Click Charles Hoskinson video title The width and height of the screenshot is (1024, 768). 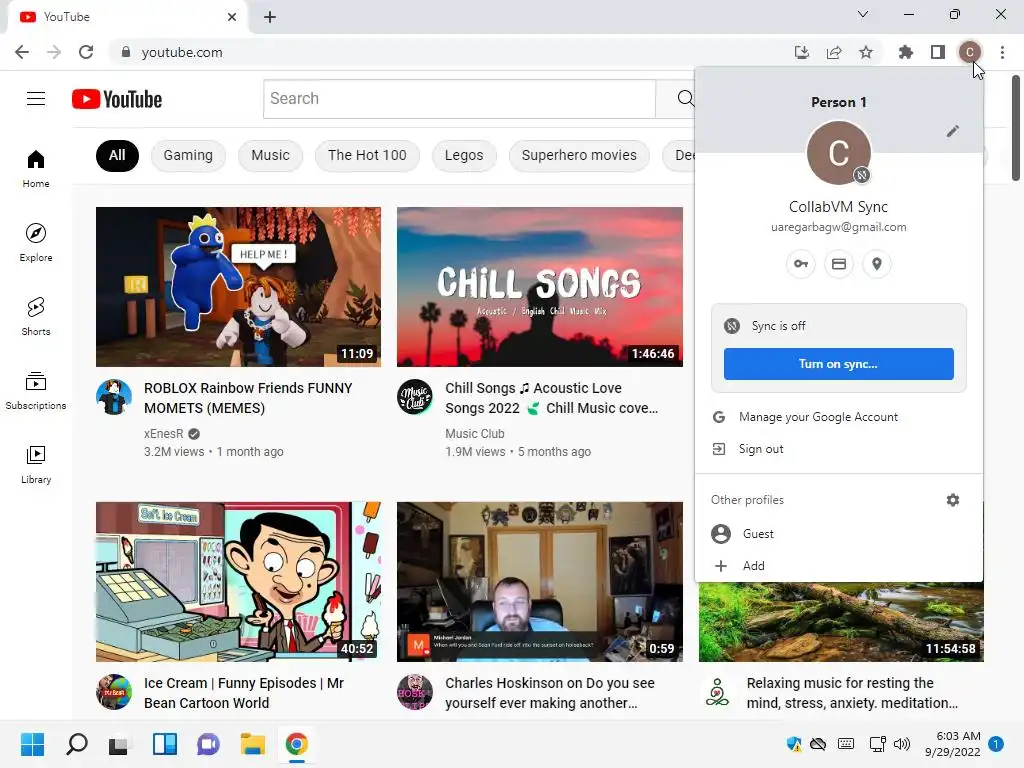pos(550,693)
